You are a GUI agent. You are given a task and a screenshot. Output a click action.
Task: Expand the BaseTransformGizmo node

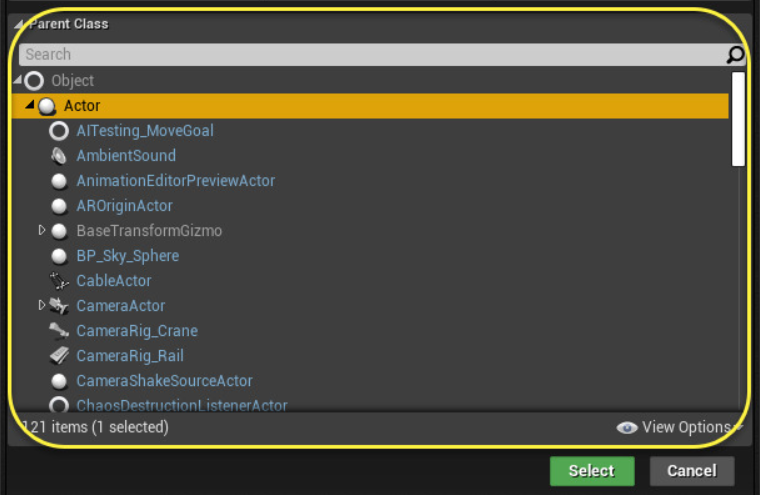[x=42, y=231]
